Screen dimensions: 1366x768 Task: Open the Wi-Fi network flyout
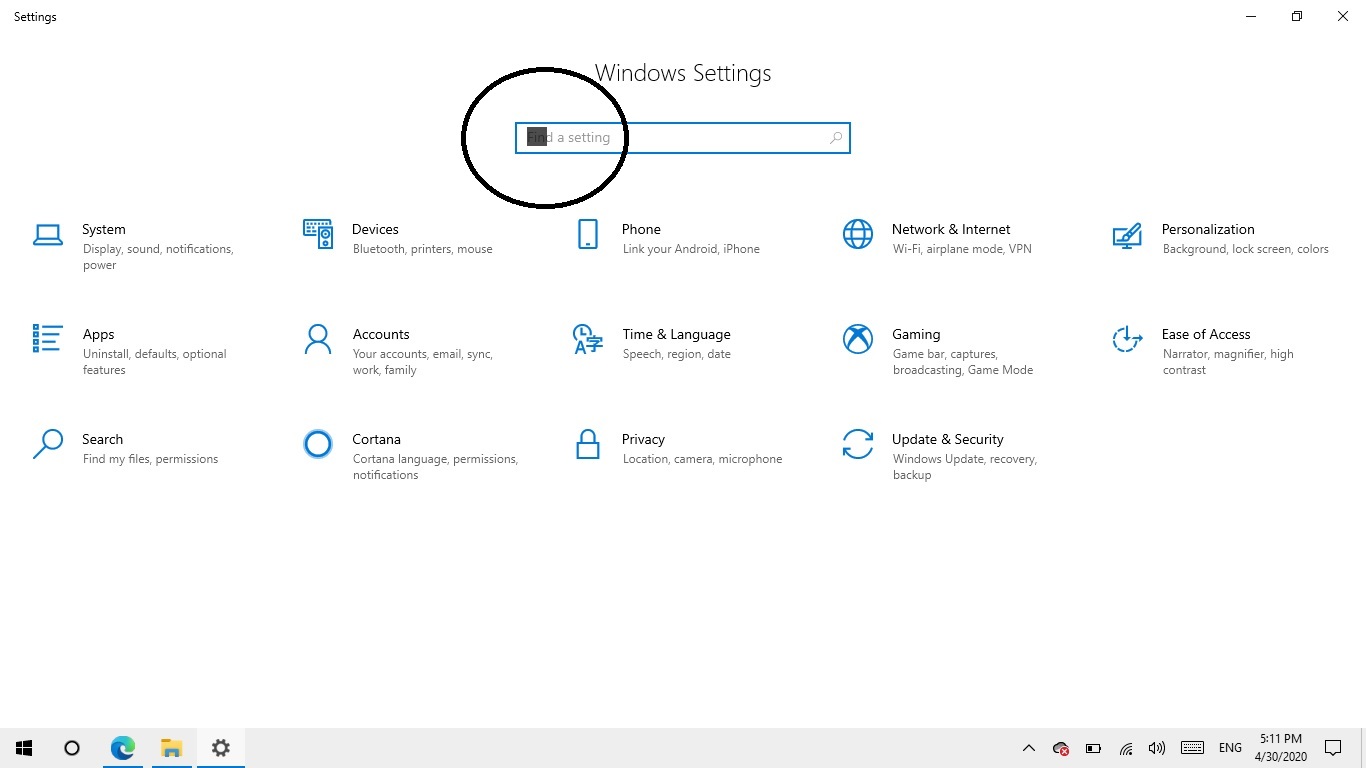1126,748
